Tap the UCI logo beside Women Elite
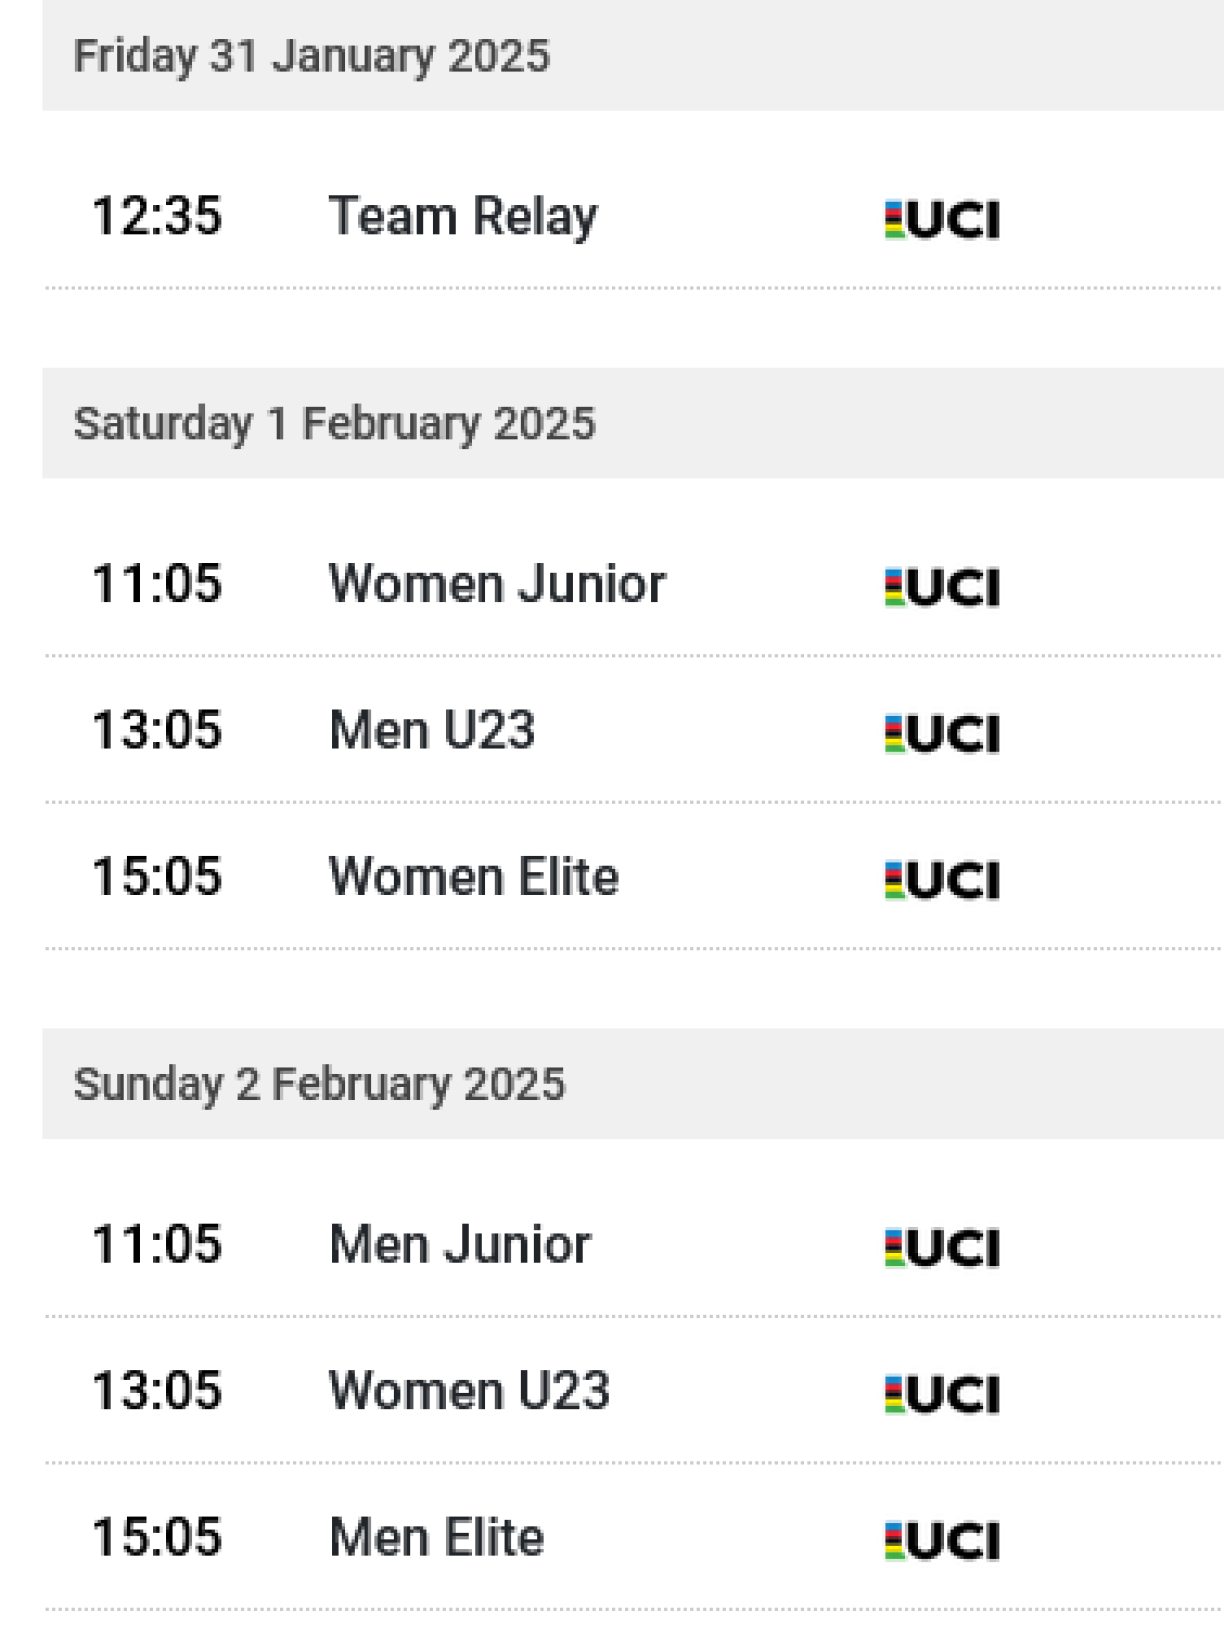The image size is (1224, 1637). [x=942, y=880]
